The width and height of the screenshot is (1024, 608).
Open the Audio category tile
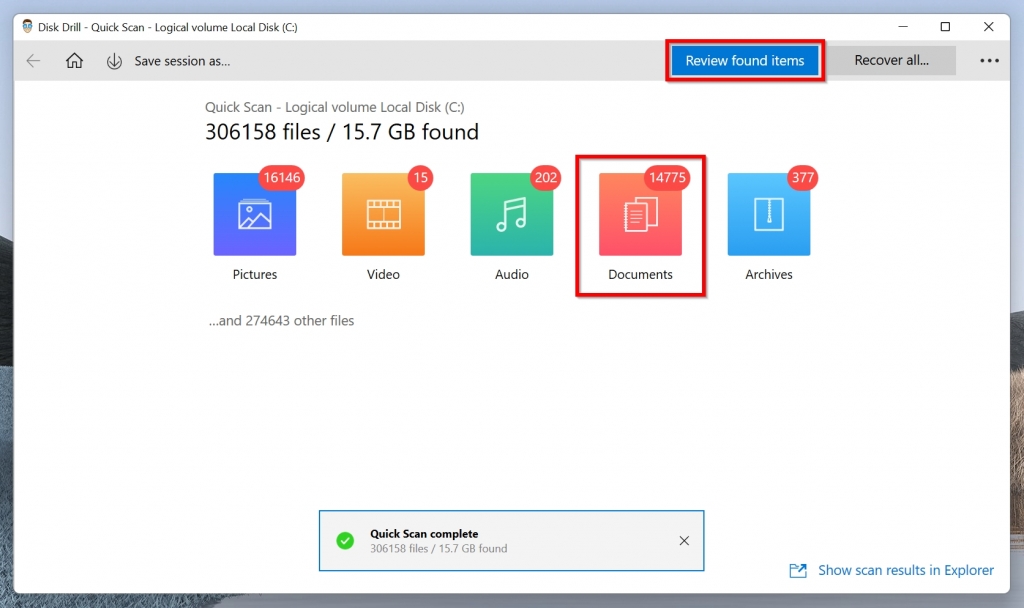[x=512, y=214]
